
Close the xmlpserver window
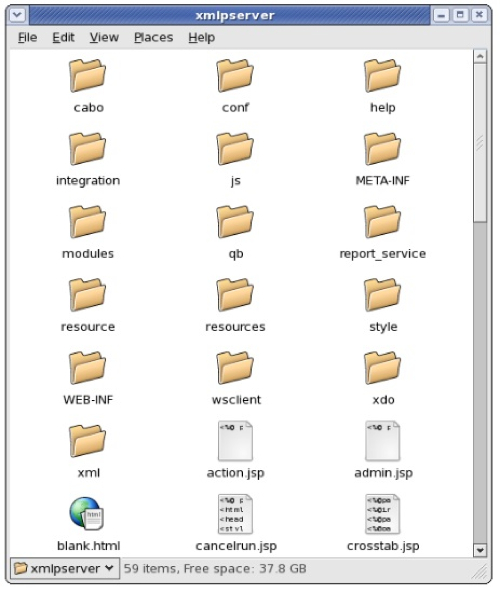coord(479,15)
